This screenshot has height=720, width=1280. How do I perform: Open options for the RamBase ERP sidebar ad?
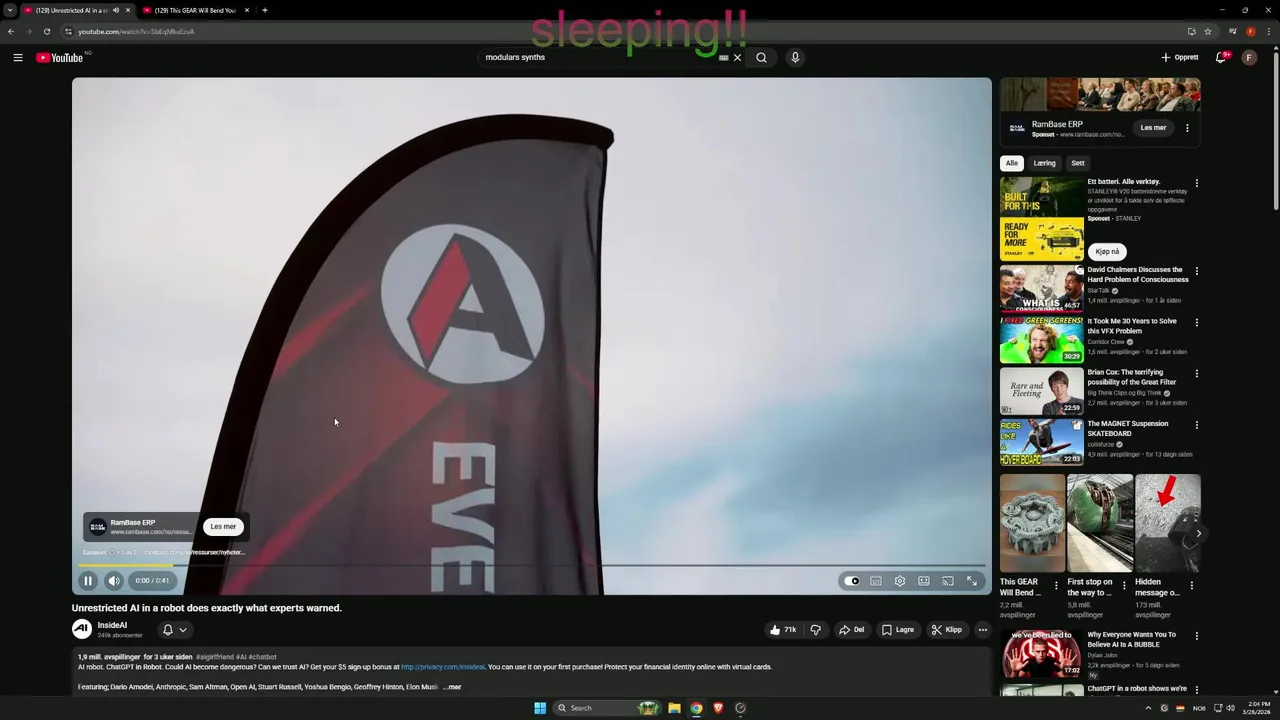[x=1187, y=128]
